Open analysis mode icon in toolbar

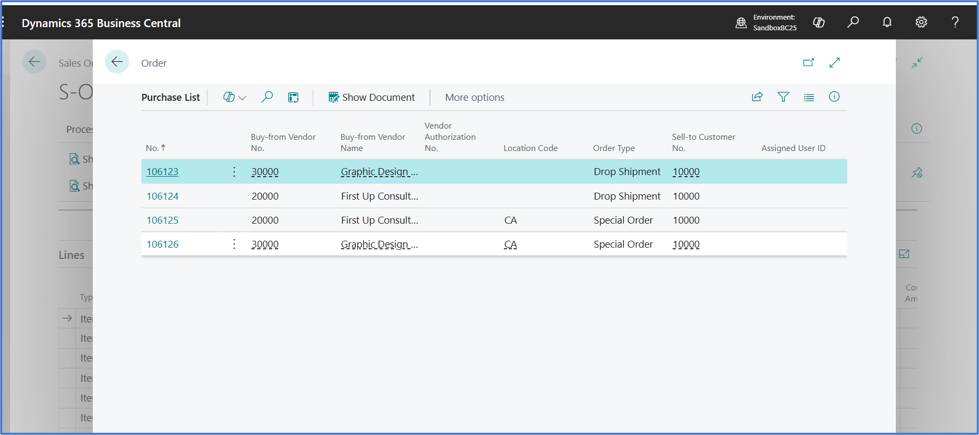pyautogui.click(x=293, y=97)
